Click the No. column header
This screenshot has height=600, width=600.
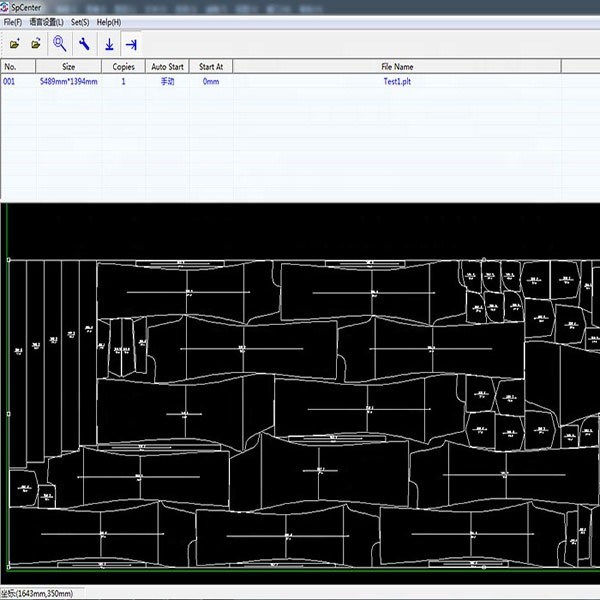[x=11, y=67]
